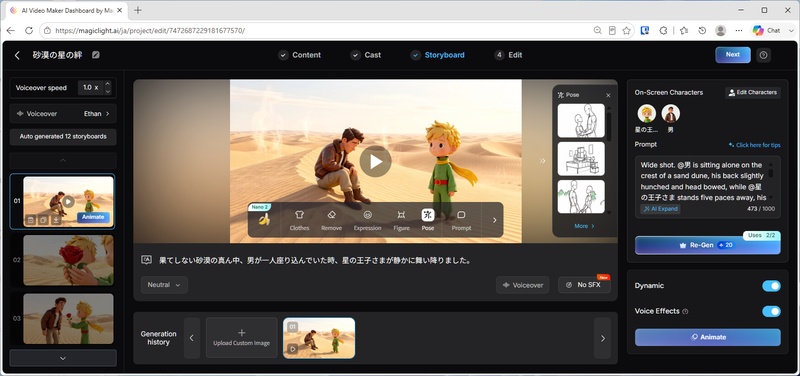Click Upload Custom Image
This screenshot has width=800, height=376.
(241, 338)
